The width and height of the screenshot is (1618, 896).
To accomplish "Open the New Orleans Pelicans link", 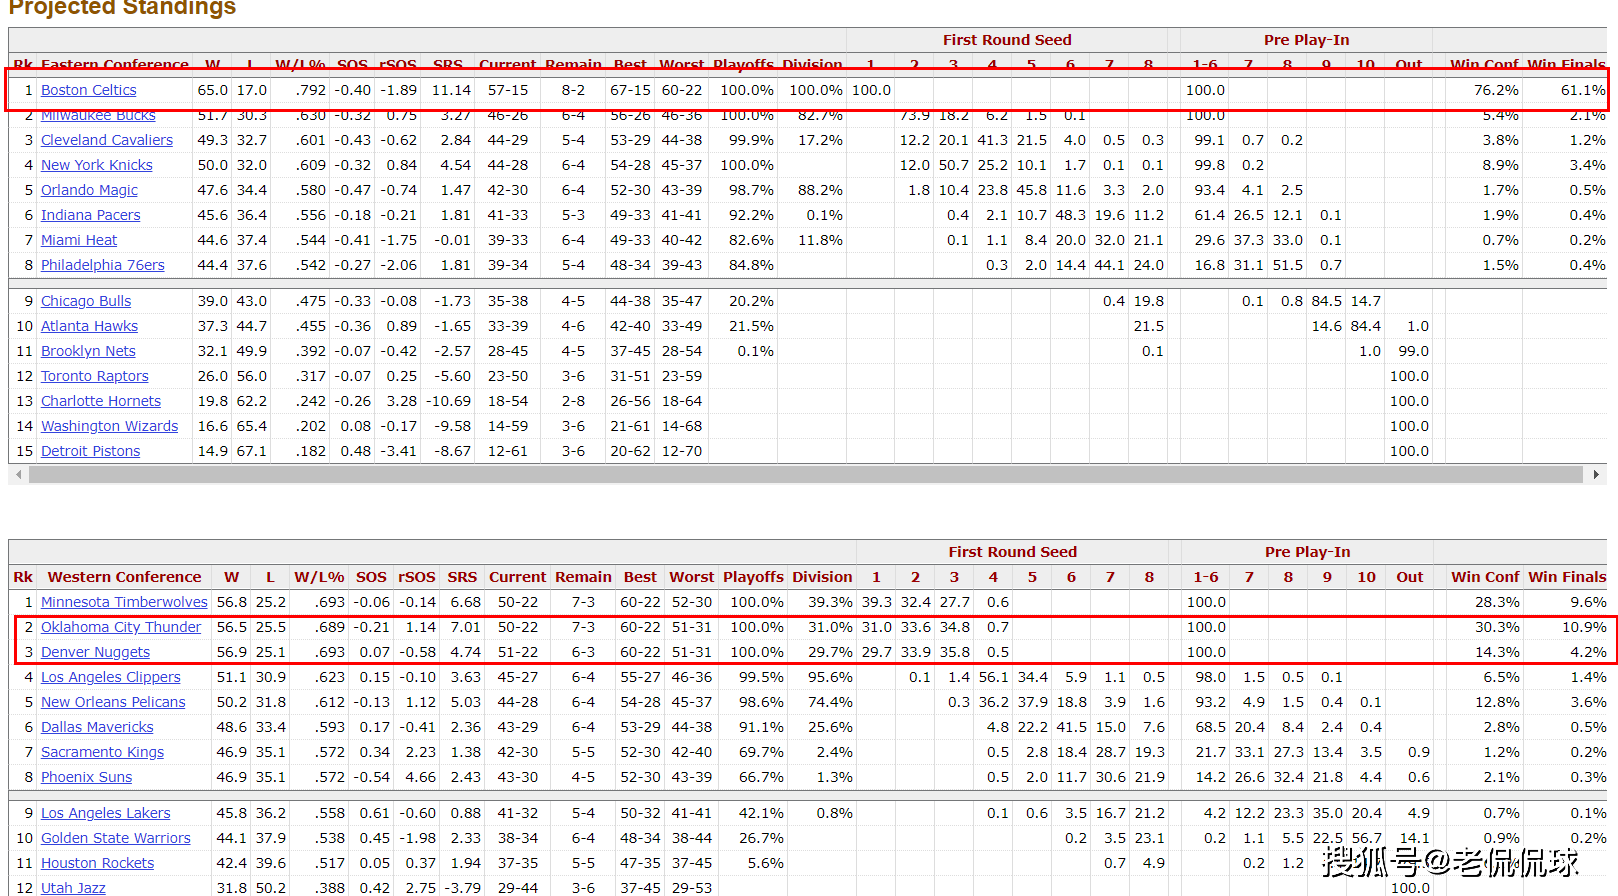I will coord(113,702).
